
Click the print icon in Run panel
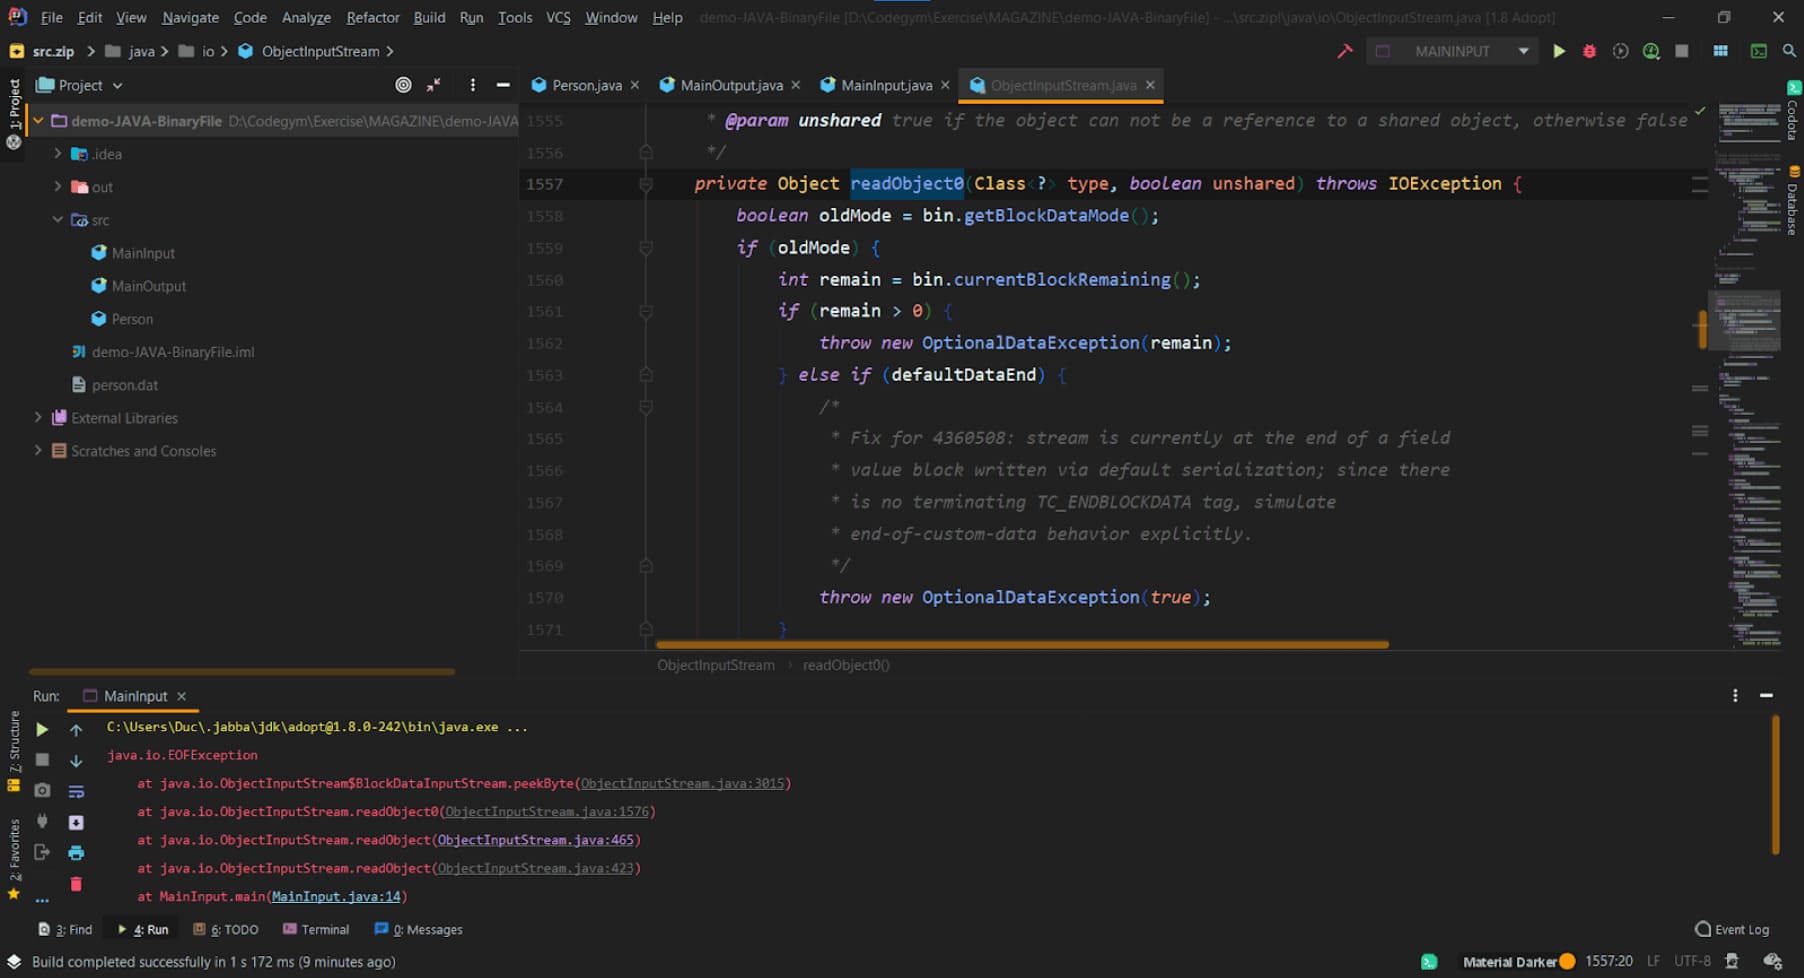(x=76, y=853)
